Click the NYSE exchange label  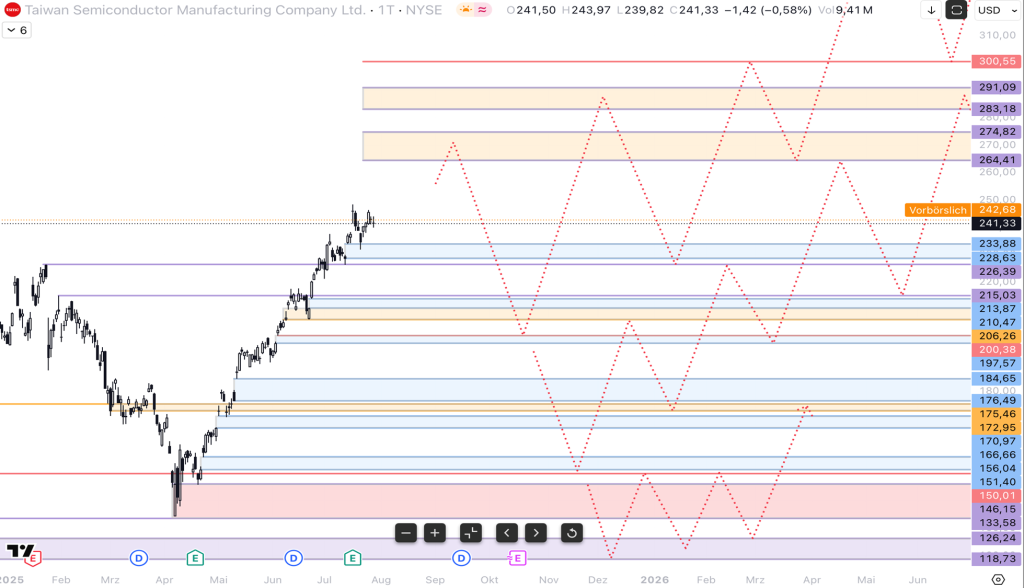424,10
